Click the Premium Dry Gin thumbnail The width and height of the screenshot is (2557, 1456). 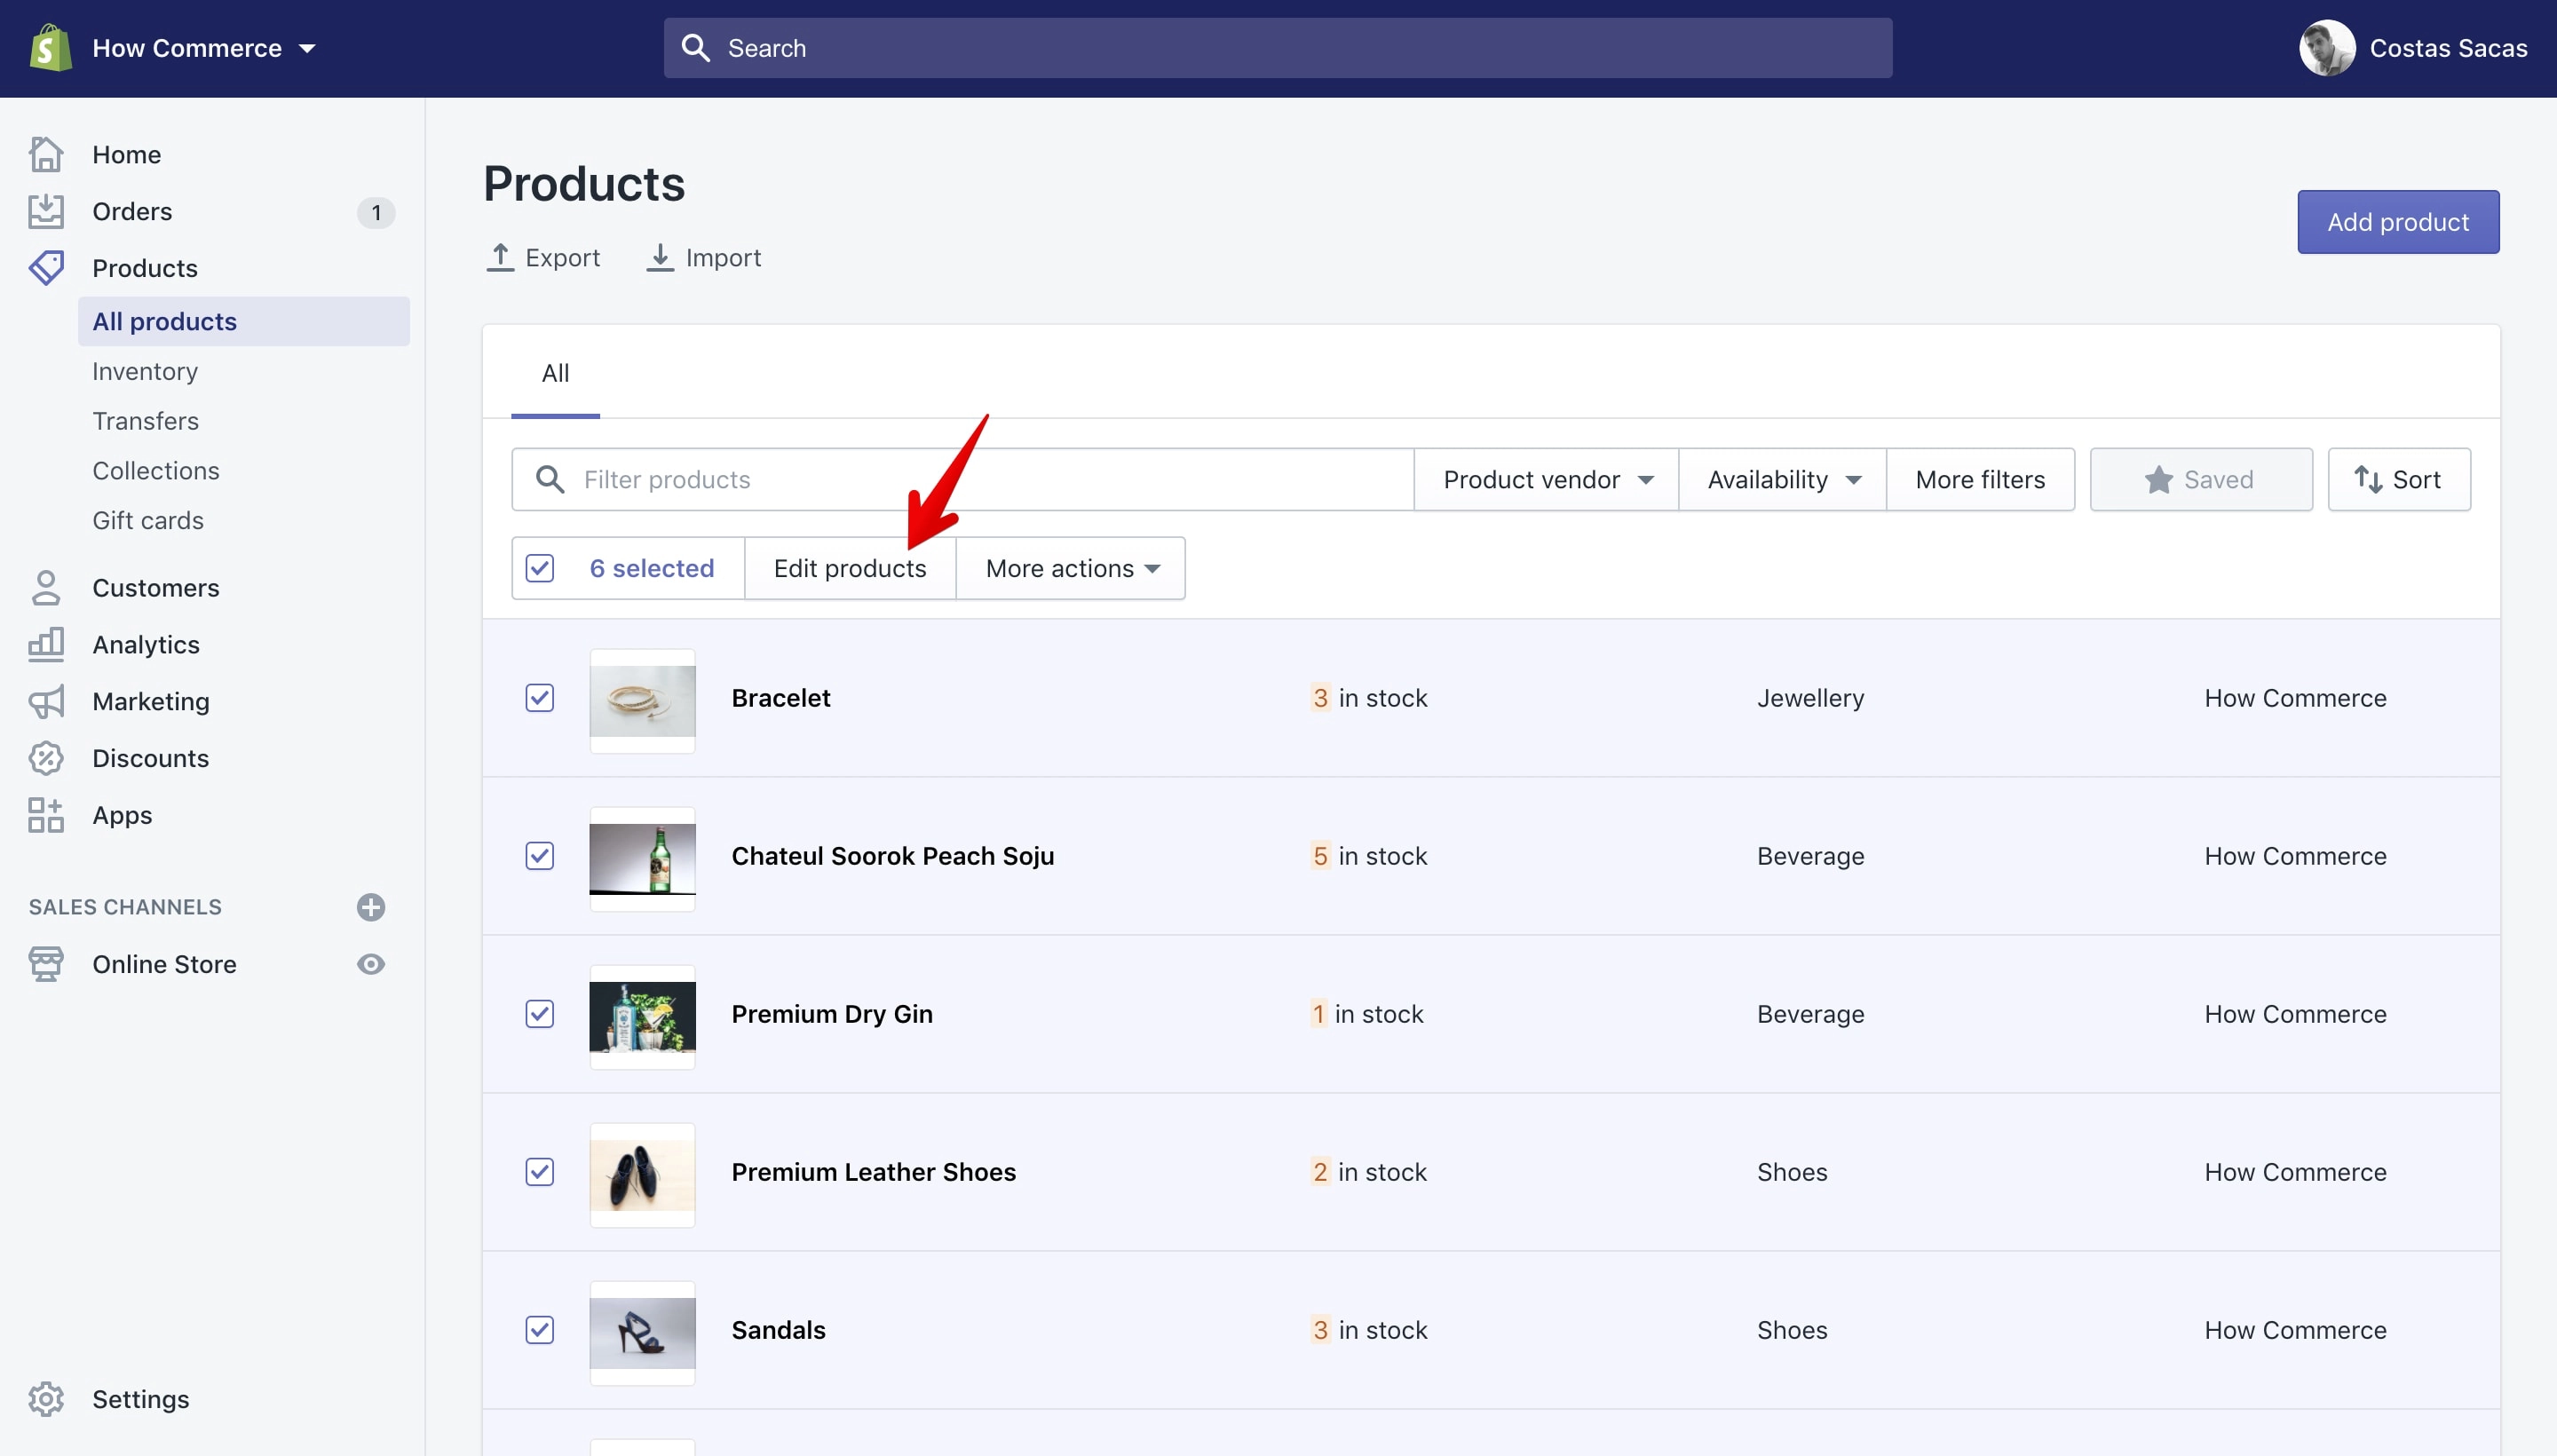[642, 1017]
